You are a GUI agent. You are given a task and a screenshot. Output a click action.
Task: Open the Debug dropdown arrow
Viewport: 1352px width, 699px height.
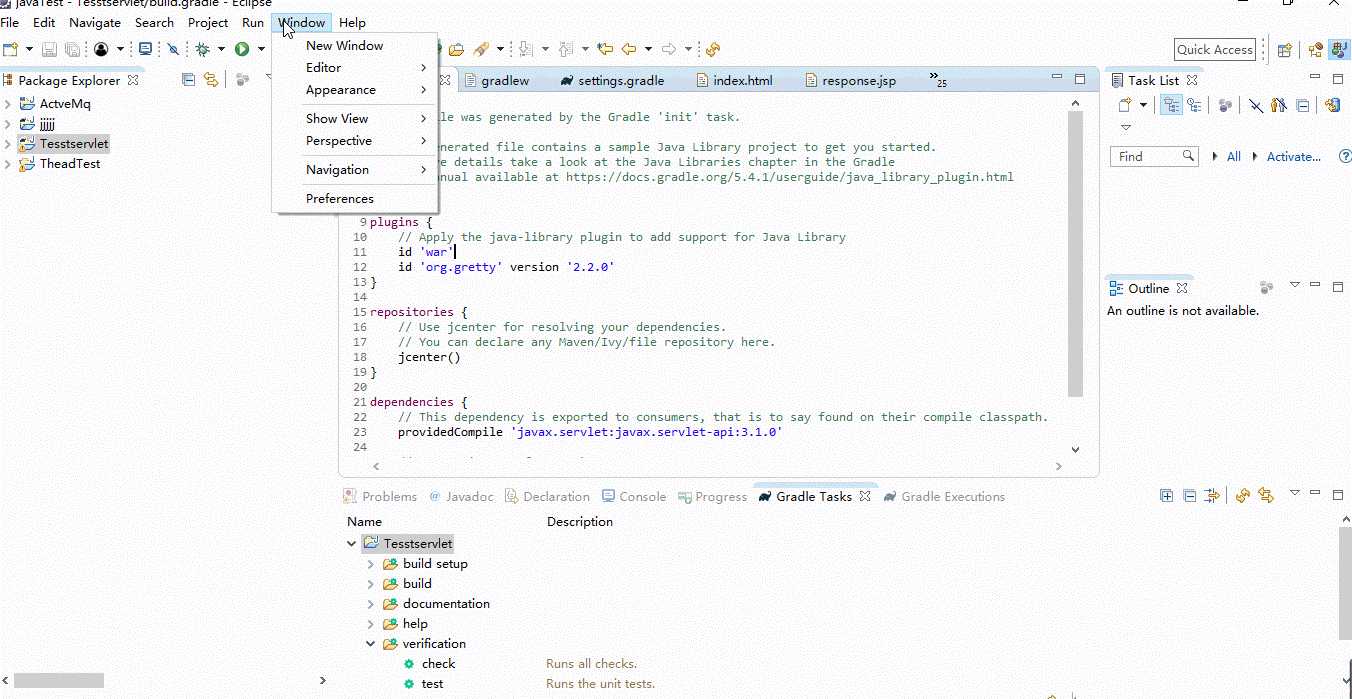[221, 49]
